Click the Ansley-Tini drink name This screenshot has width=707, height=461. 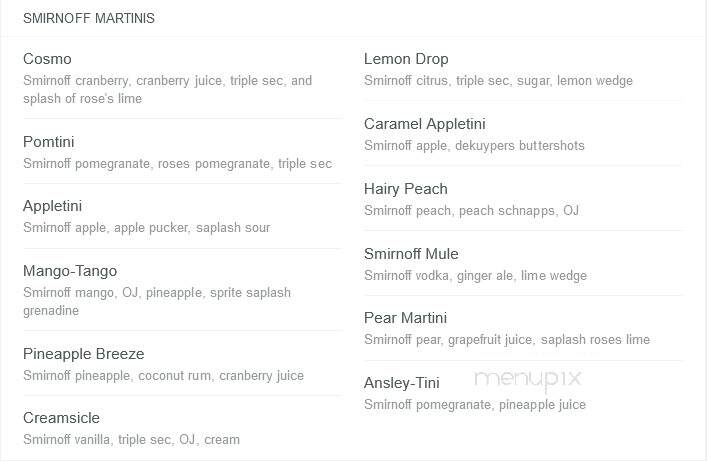[x=401, y=383]
